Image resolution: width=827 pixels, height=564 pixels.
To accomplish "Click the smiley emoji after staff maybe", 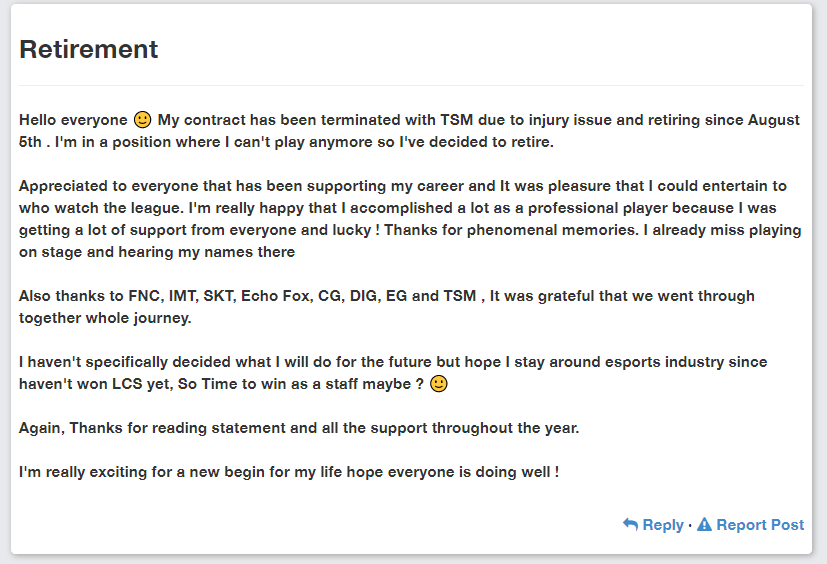I will coord(439,384).
